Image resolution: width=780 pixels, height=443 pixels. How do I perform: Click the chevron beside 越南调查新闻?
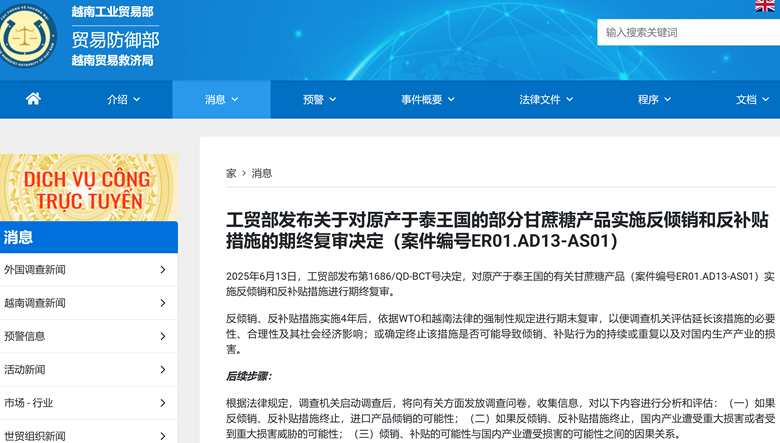[x=163, y=303]
